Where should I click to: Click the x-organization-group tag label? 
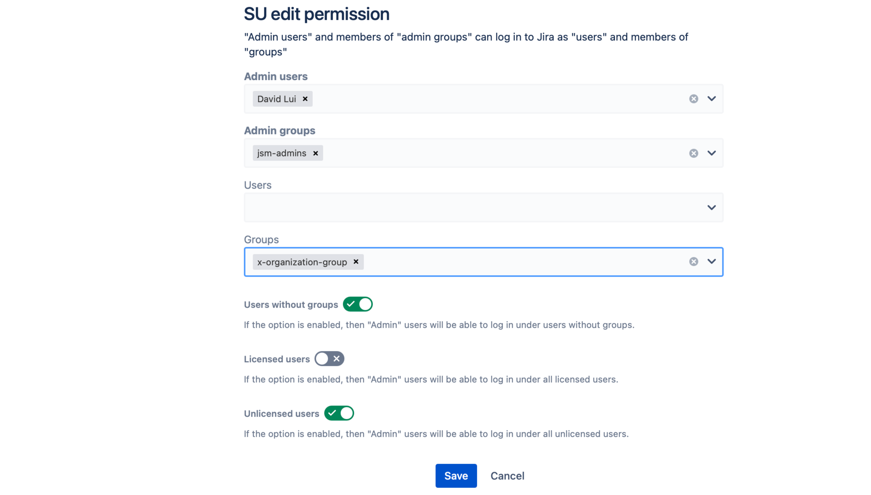coord(302,262)
